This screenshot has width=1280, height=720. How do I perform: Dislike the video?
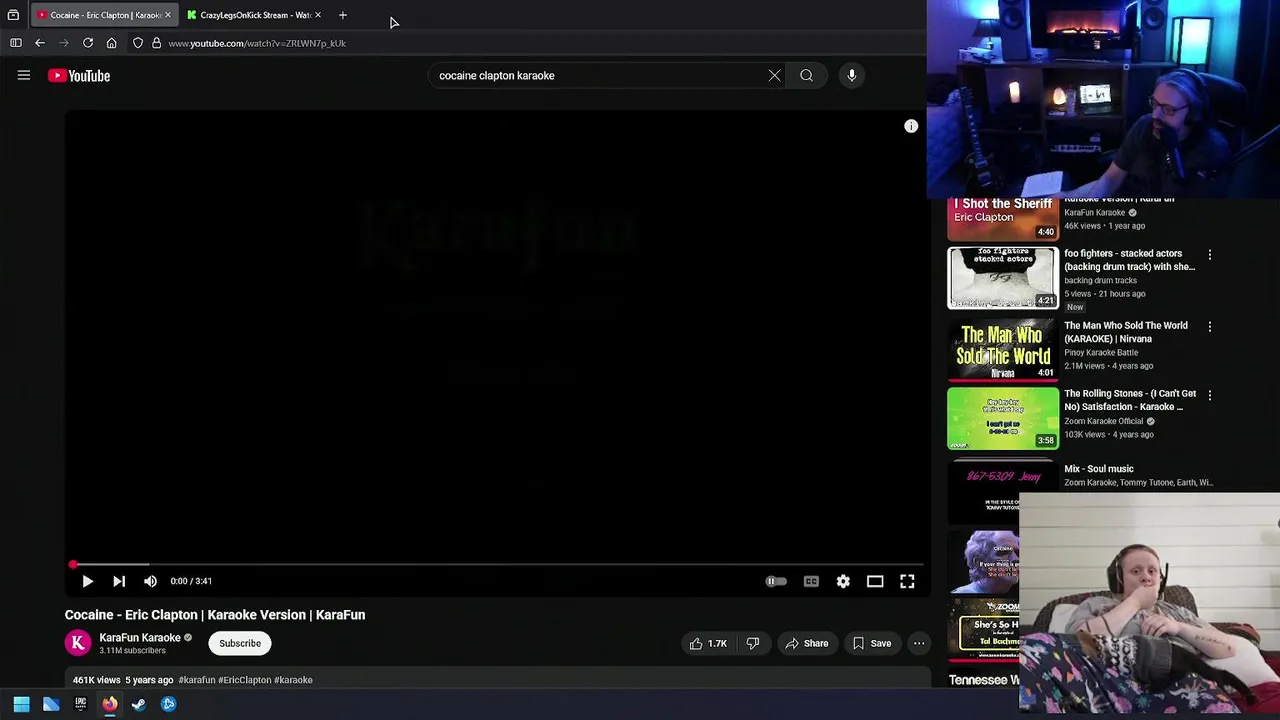pos(753,644)
